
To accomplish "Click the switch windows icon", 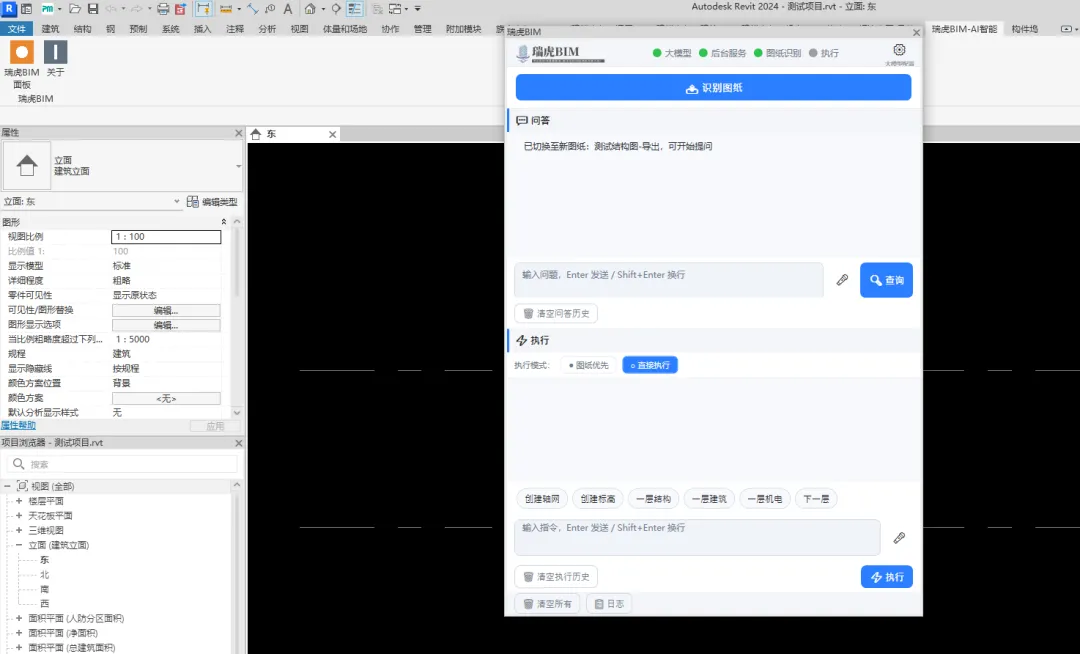I will coord(395,9).
